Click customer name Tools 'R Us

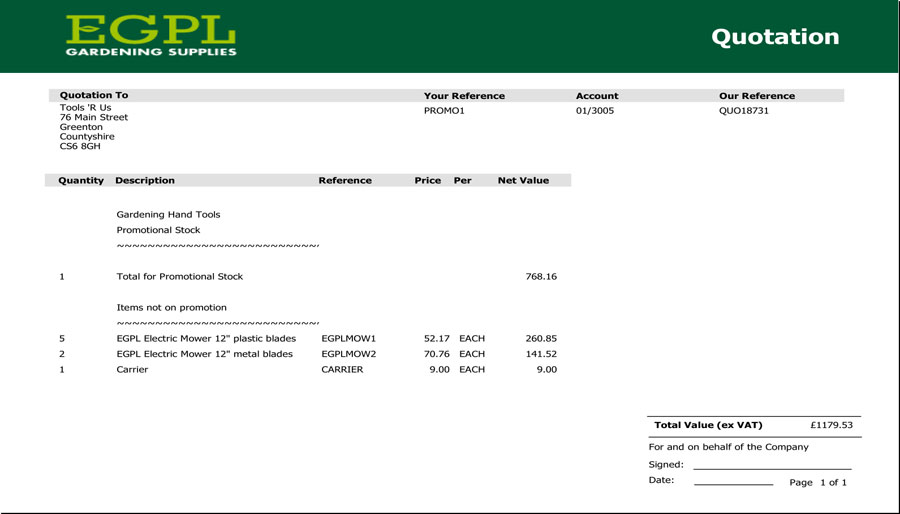86,107
